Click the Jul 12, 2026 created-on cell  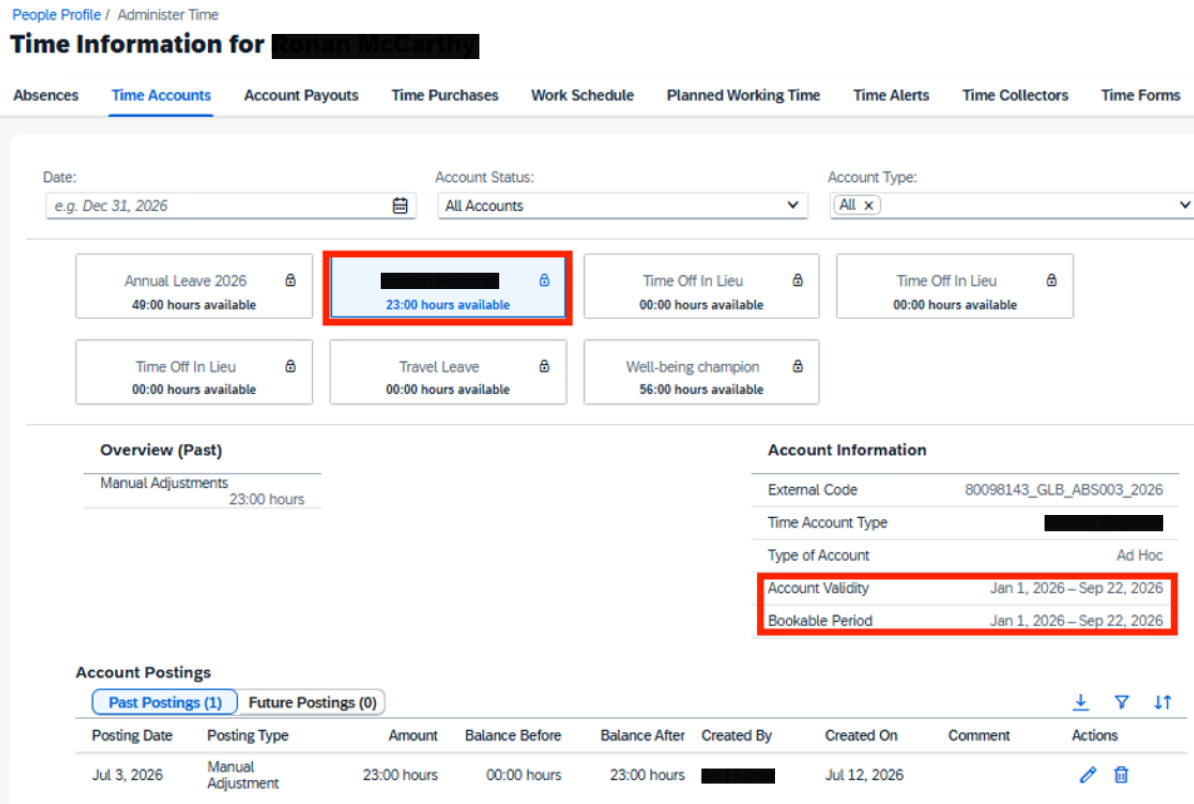[864, 775]
